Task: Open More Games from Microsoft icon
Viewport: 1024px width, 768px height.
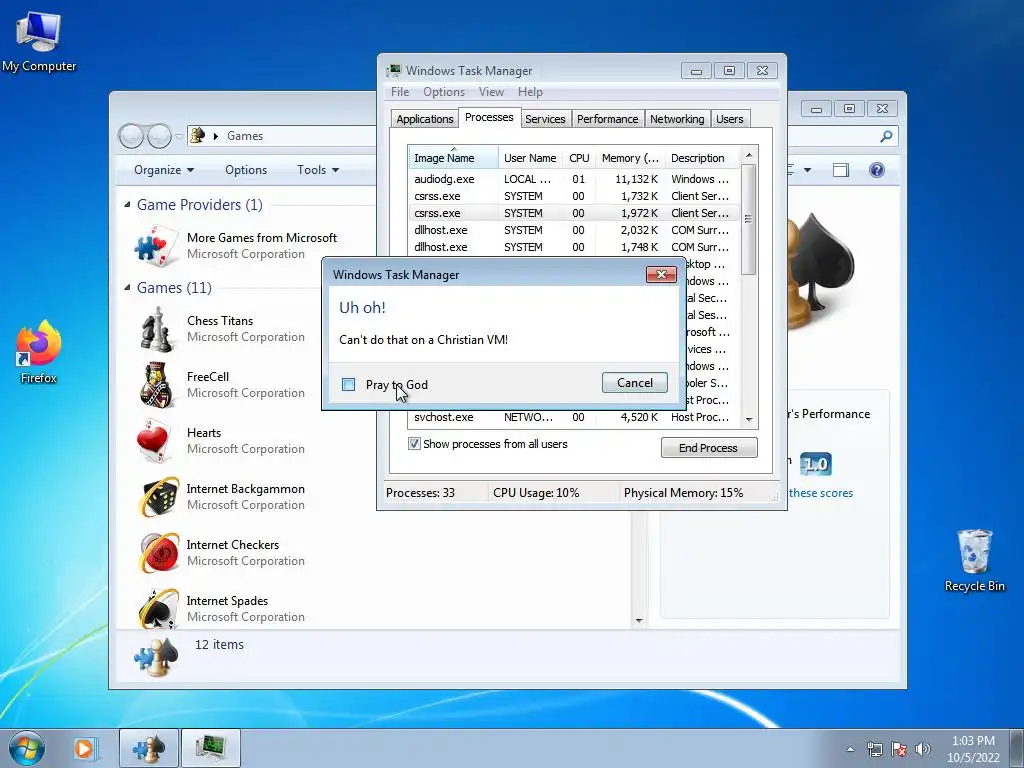Action: click(x=156, y=246)
